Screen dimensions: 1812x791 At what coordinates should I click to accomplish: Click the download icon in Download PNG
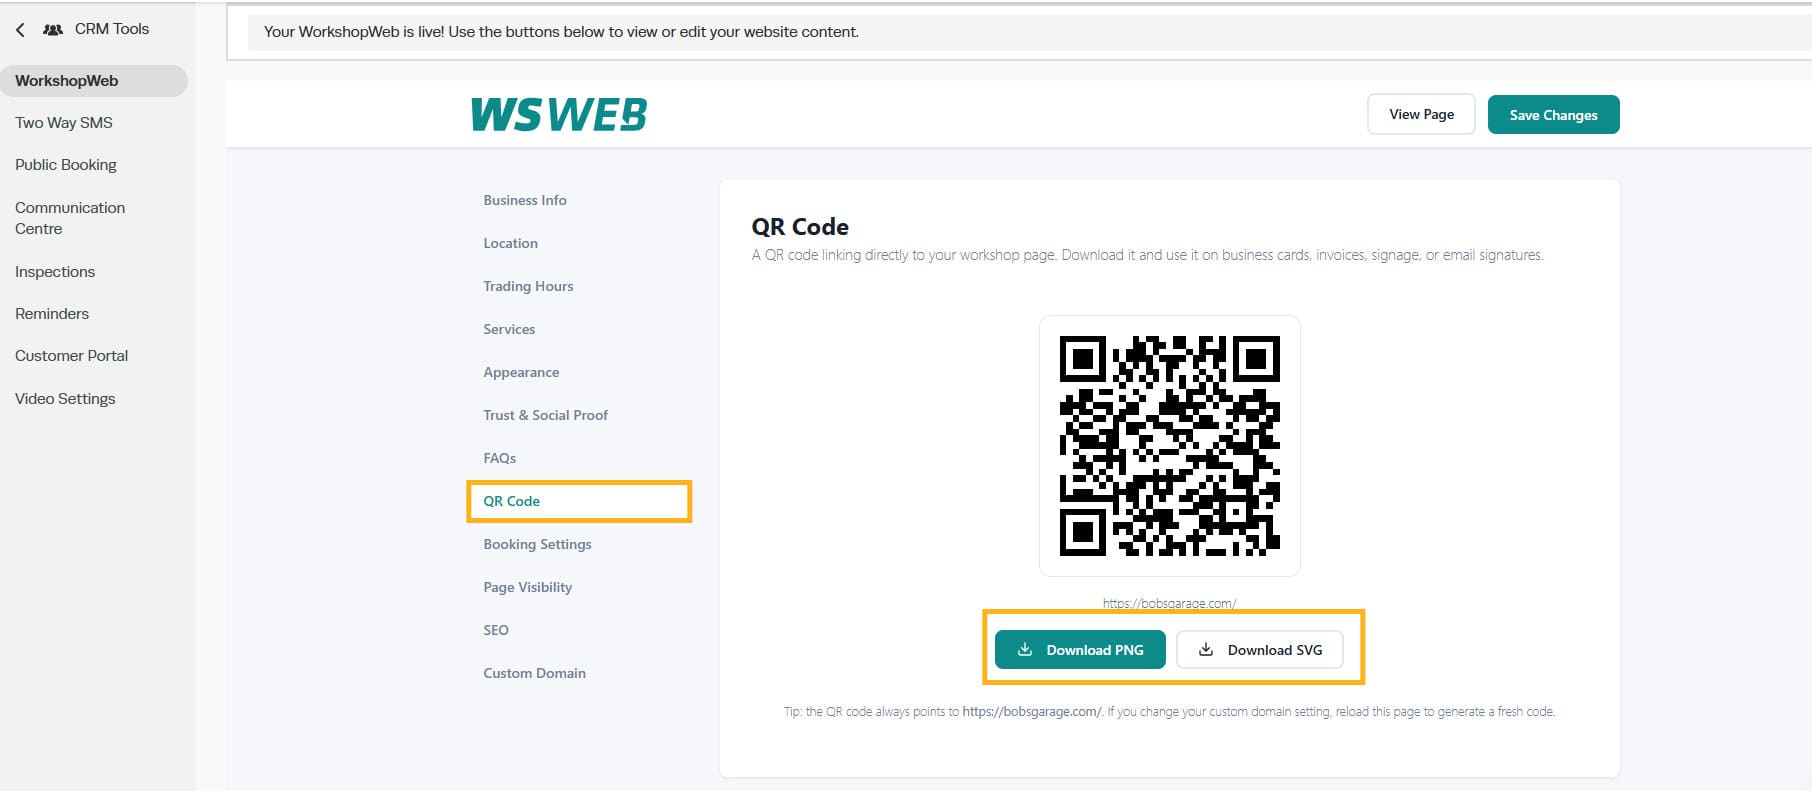pyautogui.click(x=1025, y=650)
